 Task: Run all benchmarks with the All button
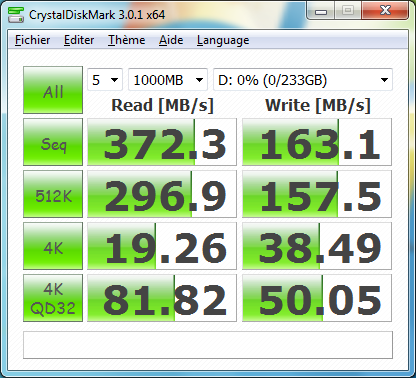click(53, 90)
